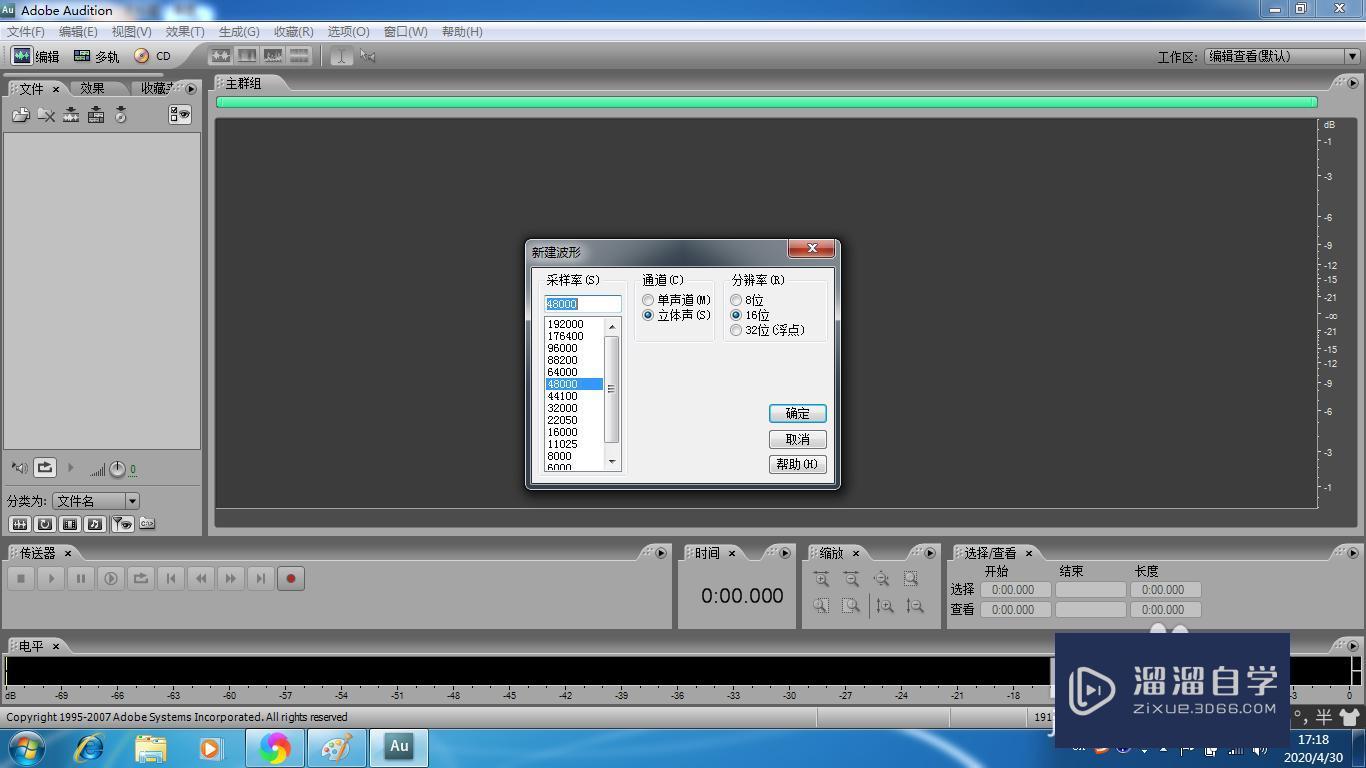This screenshot has width=1366, height=768.
Task: Open 电平 panel options arrow menu
Action: coord(1353,646)
